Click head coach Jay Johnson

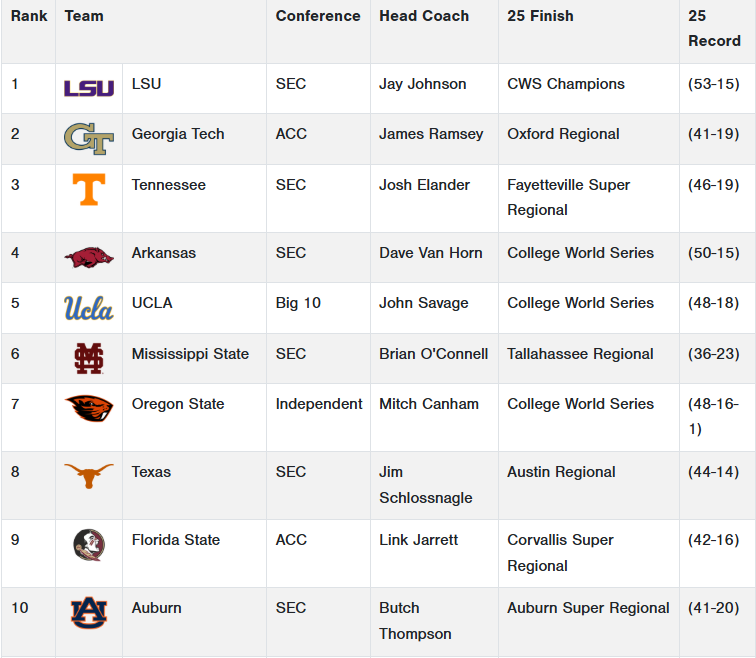tap(422, 84)
